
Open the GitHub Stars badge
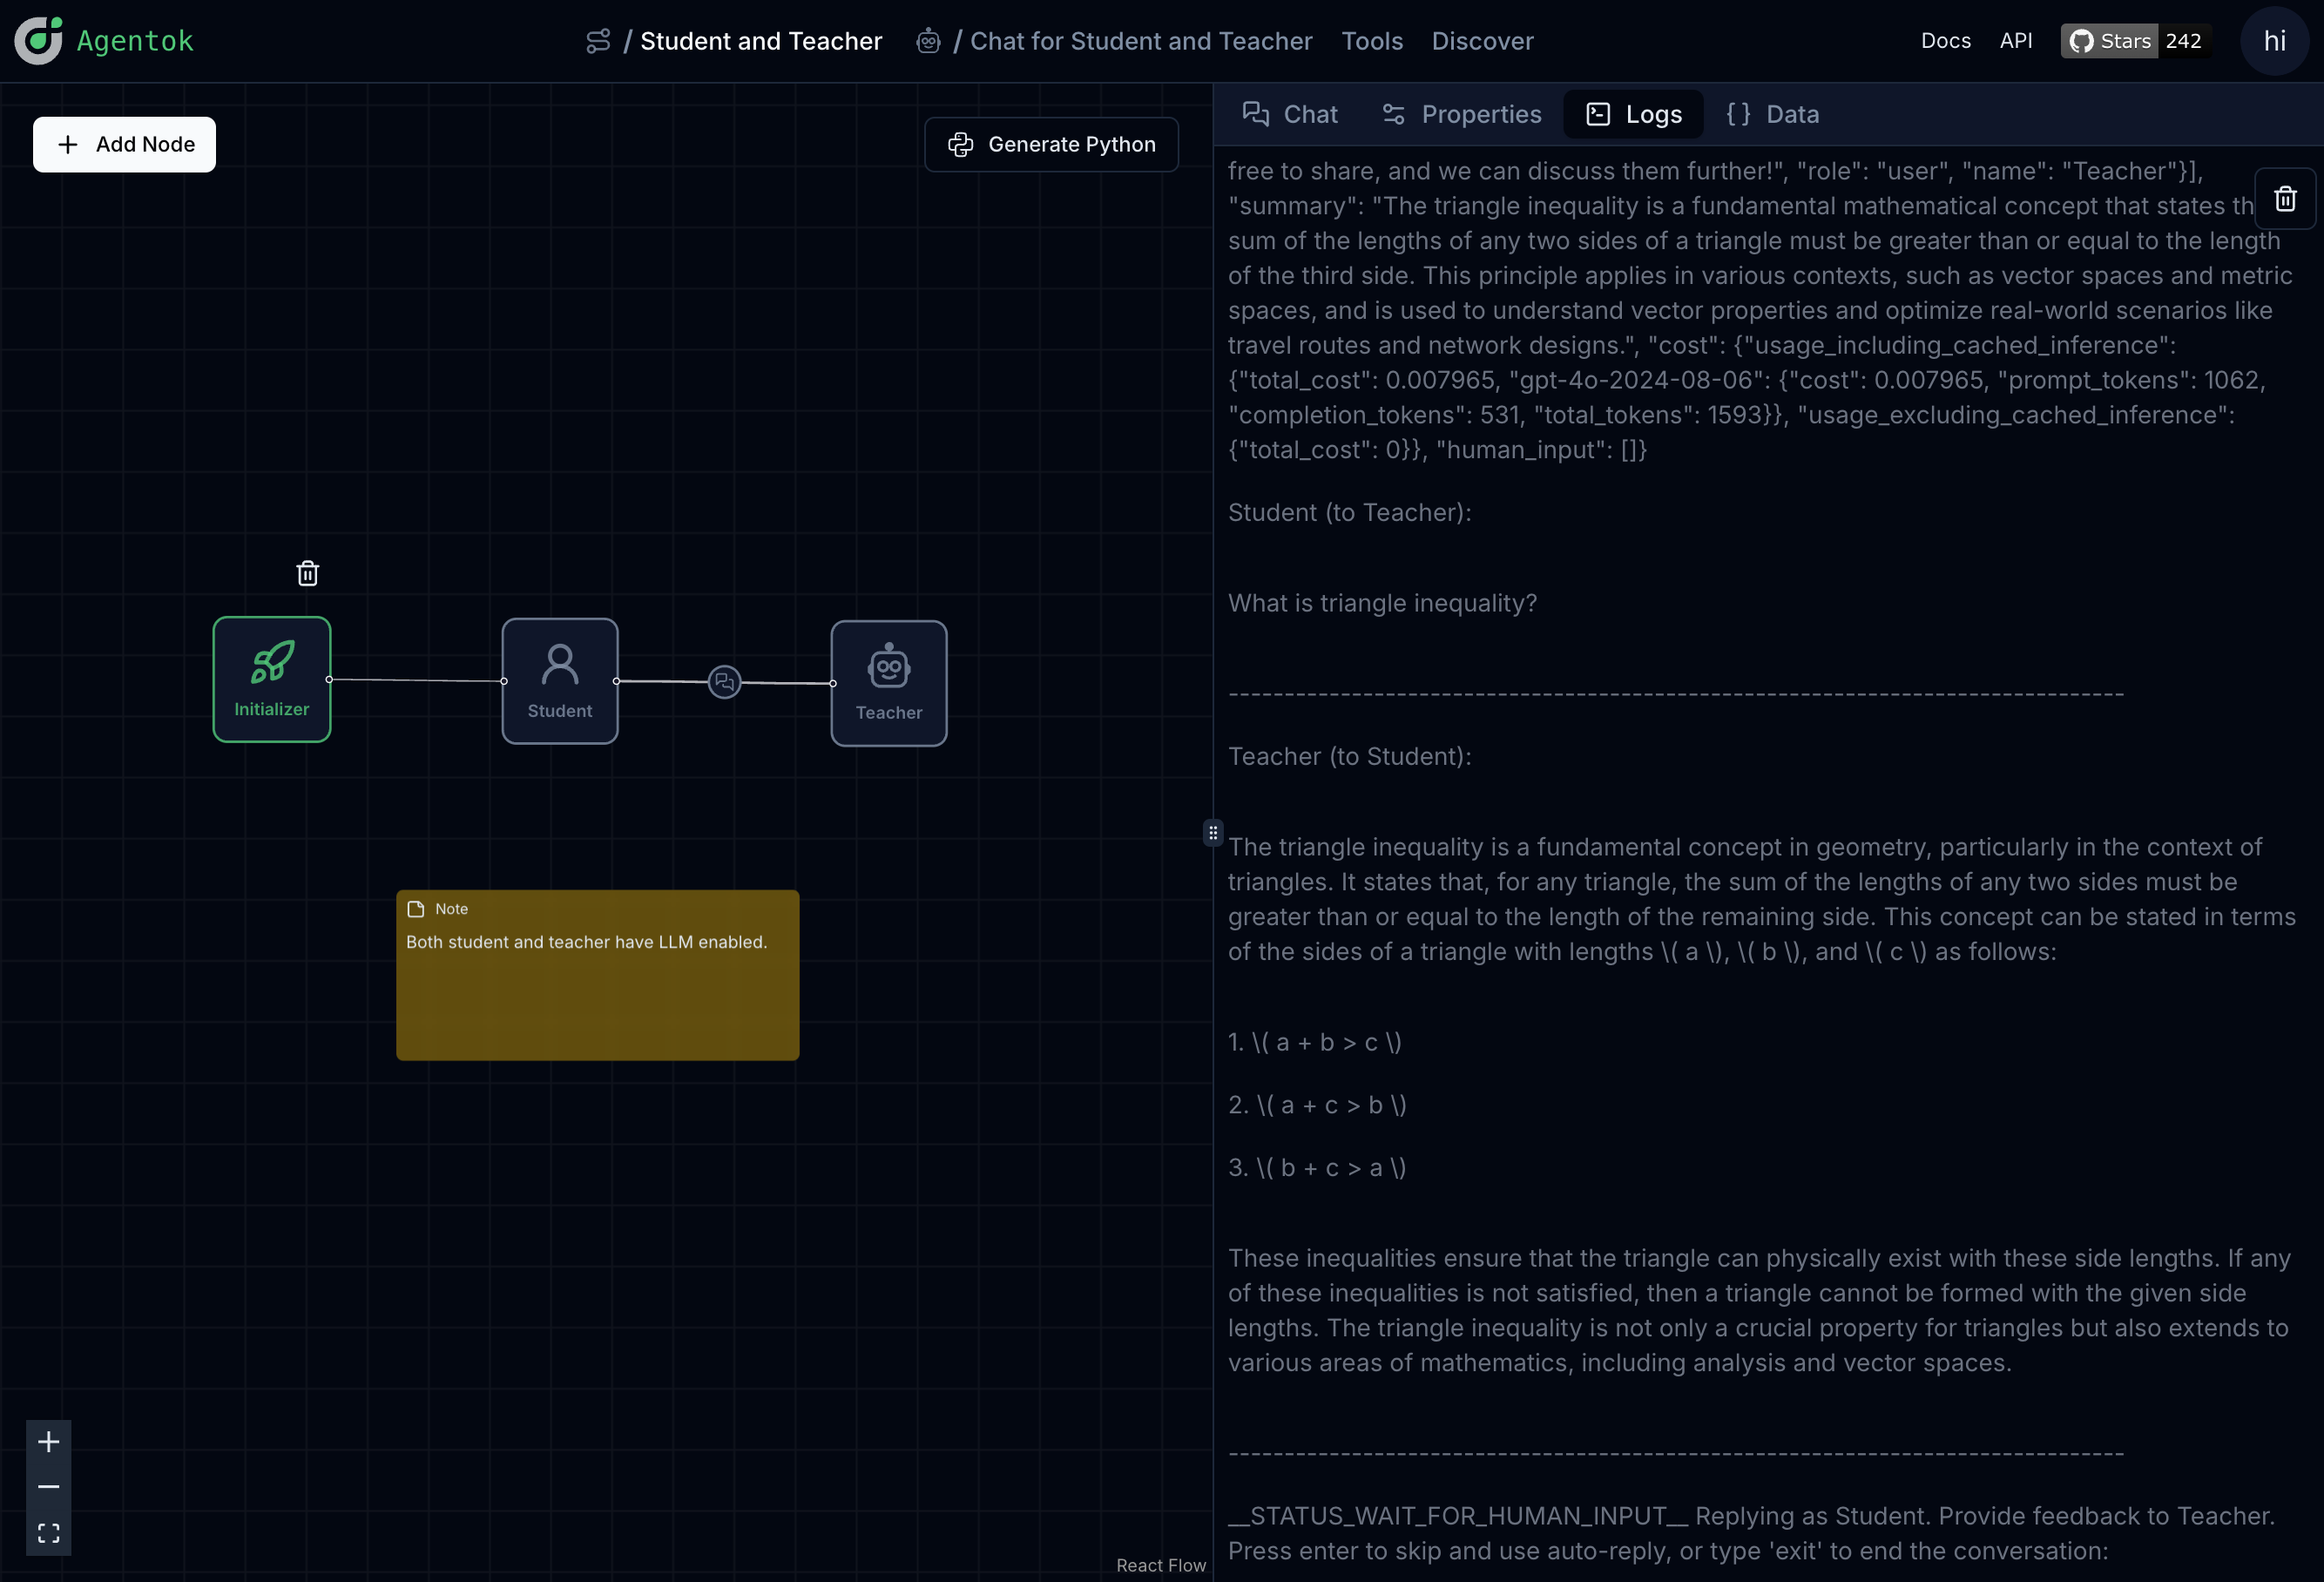[2135, 41]
